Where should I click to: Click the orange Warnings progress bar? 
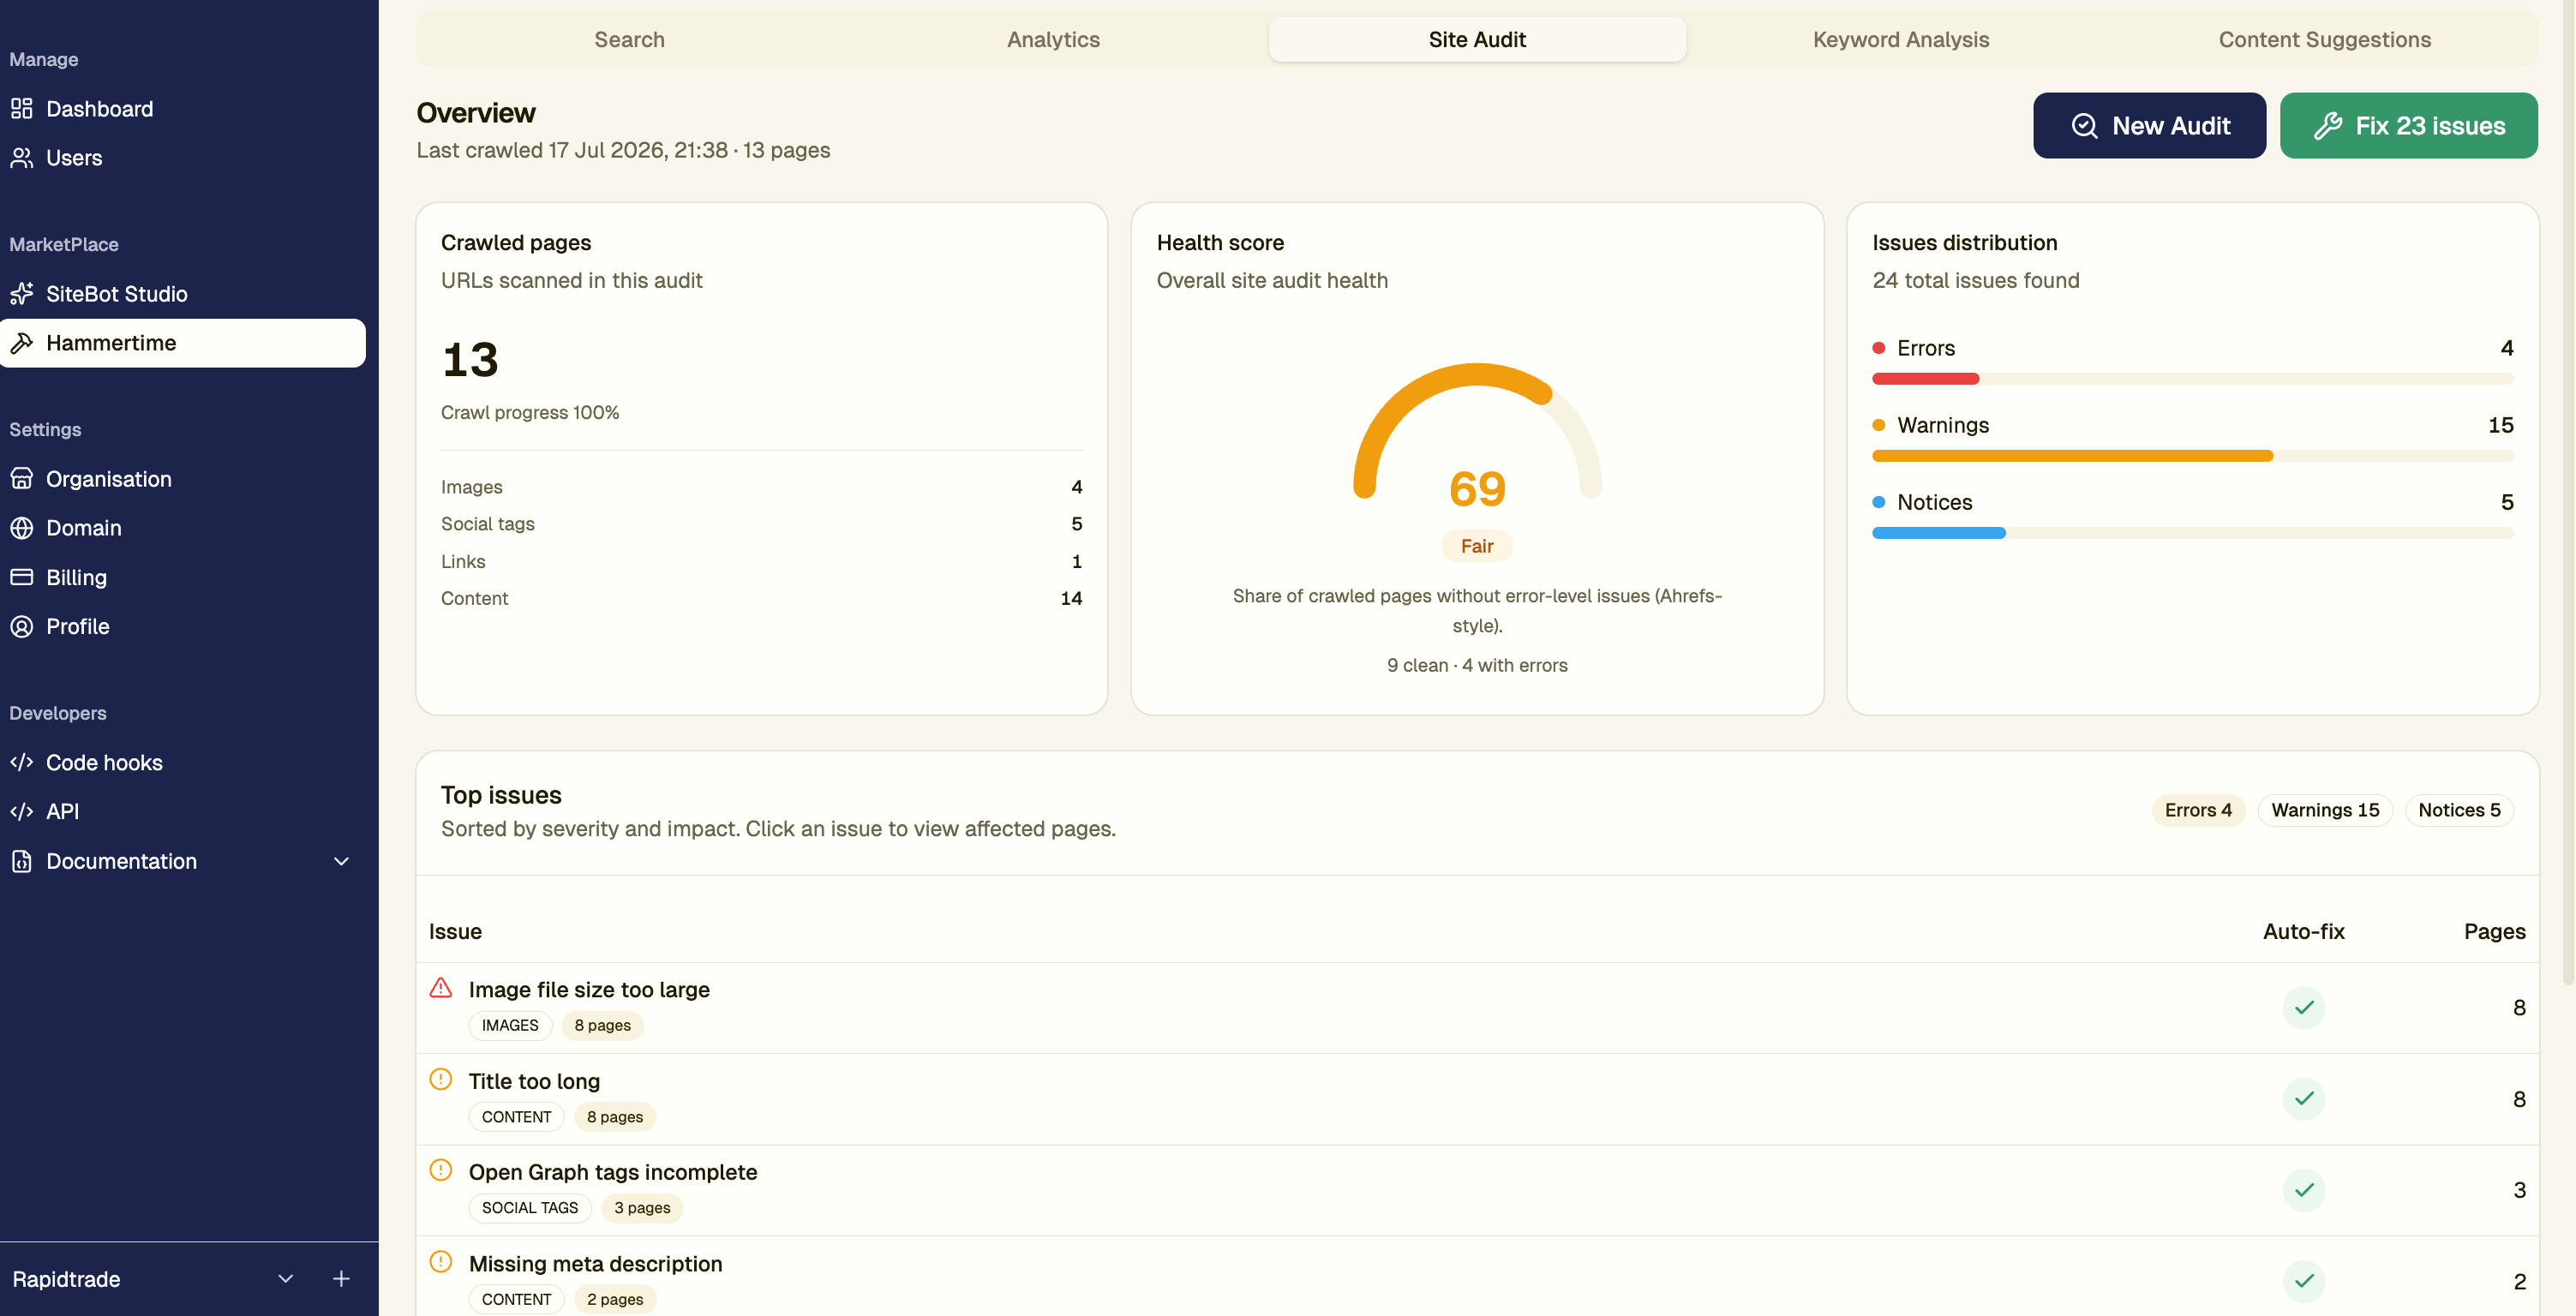pos(2072,456)
